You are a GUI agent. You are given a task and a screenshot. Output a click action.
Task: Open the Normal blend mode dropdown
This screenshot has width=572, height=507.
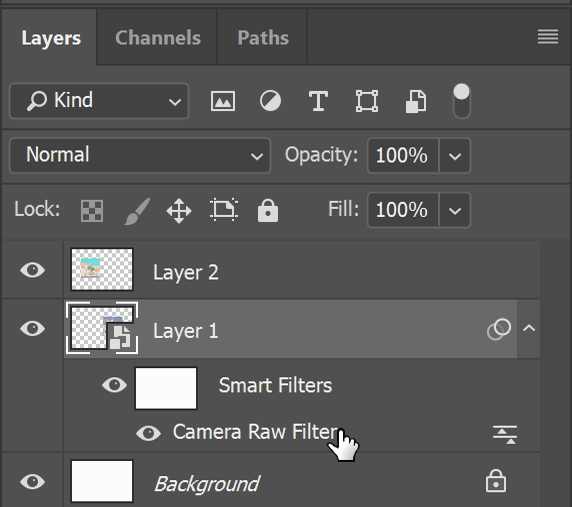click(x=140, y=155)
